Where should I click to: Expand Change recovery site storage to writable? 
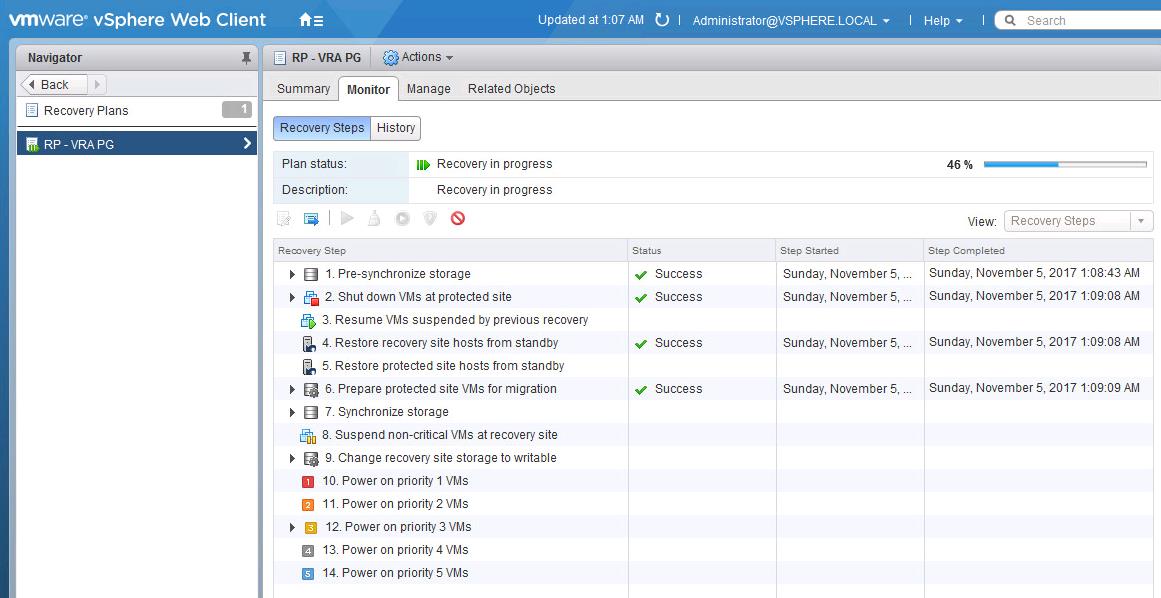pyautogui.click(x=293, y=458)
